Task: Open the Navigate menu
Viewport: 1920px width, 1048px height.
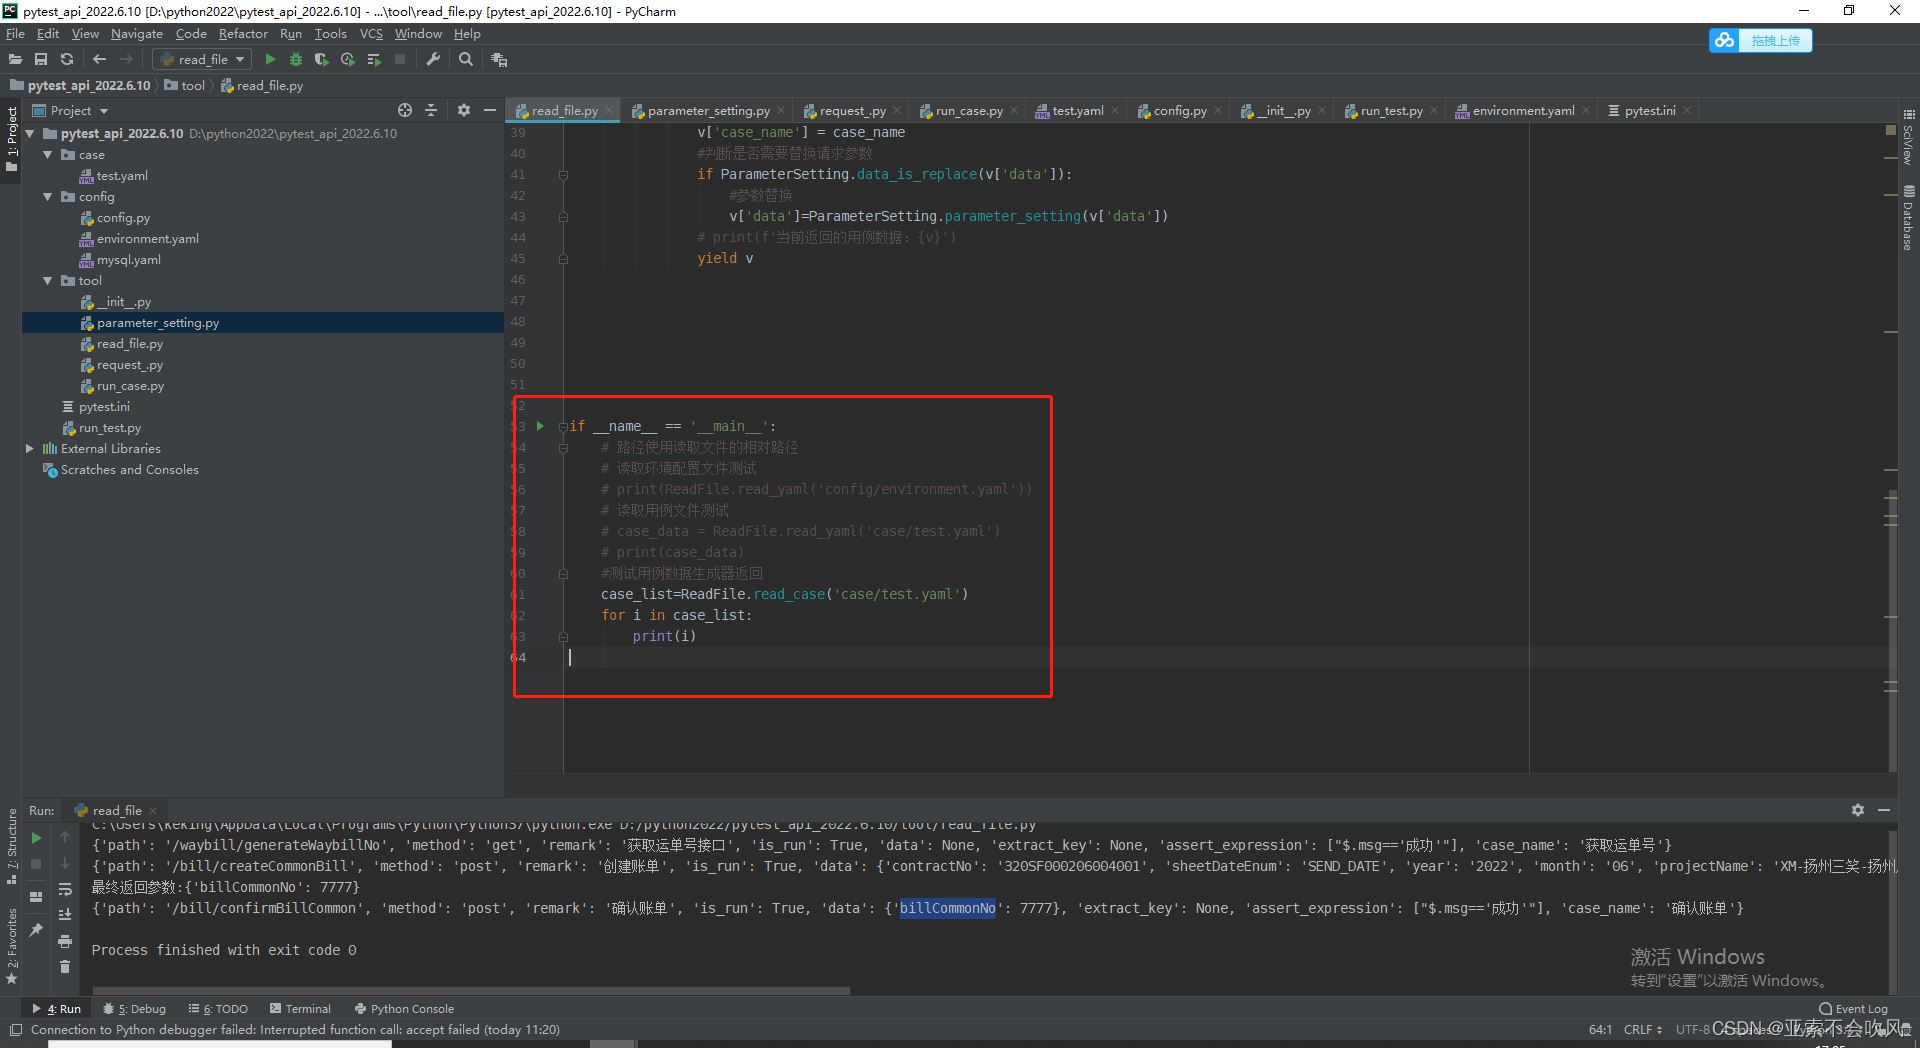Action: 137,34
